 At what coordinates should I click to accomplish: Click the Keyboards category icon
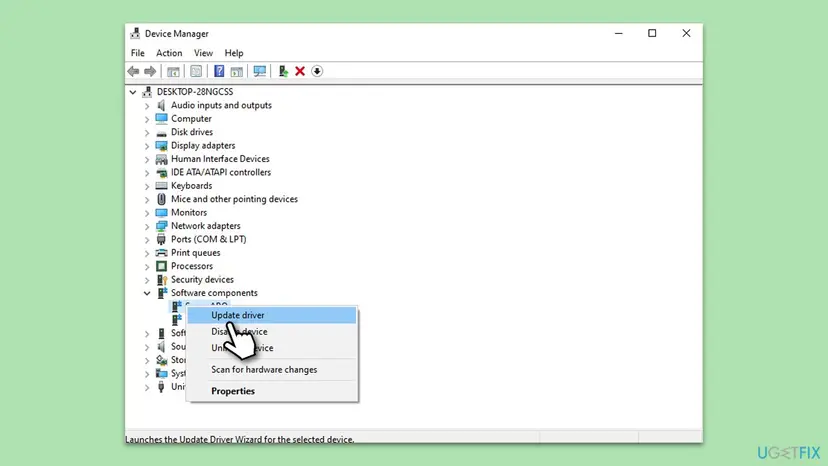click(x=162, y=185)
